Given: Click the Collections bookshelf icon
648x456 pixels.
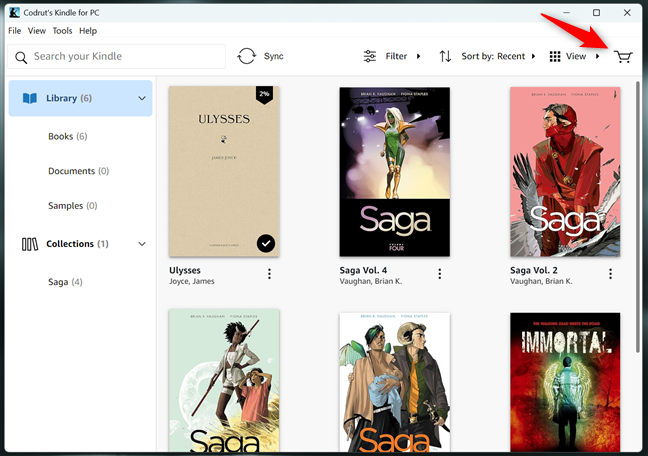Looking at the screenshot, I should 30,244.
